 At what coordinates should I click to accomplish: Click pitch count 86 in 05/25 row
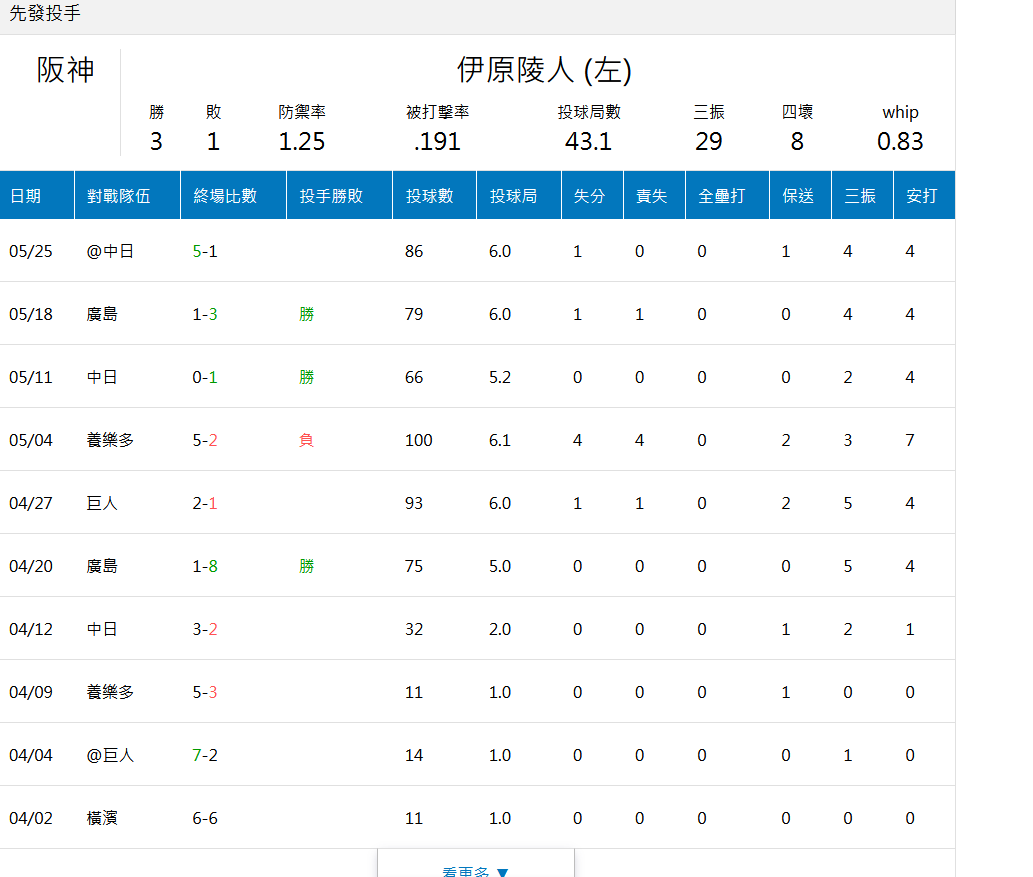coord(414,251)
